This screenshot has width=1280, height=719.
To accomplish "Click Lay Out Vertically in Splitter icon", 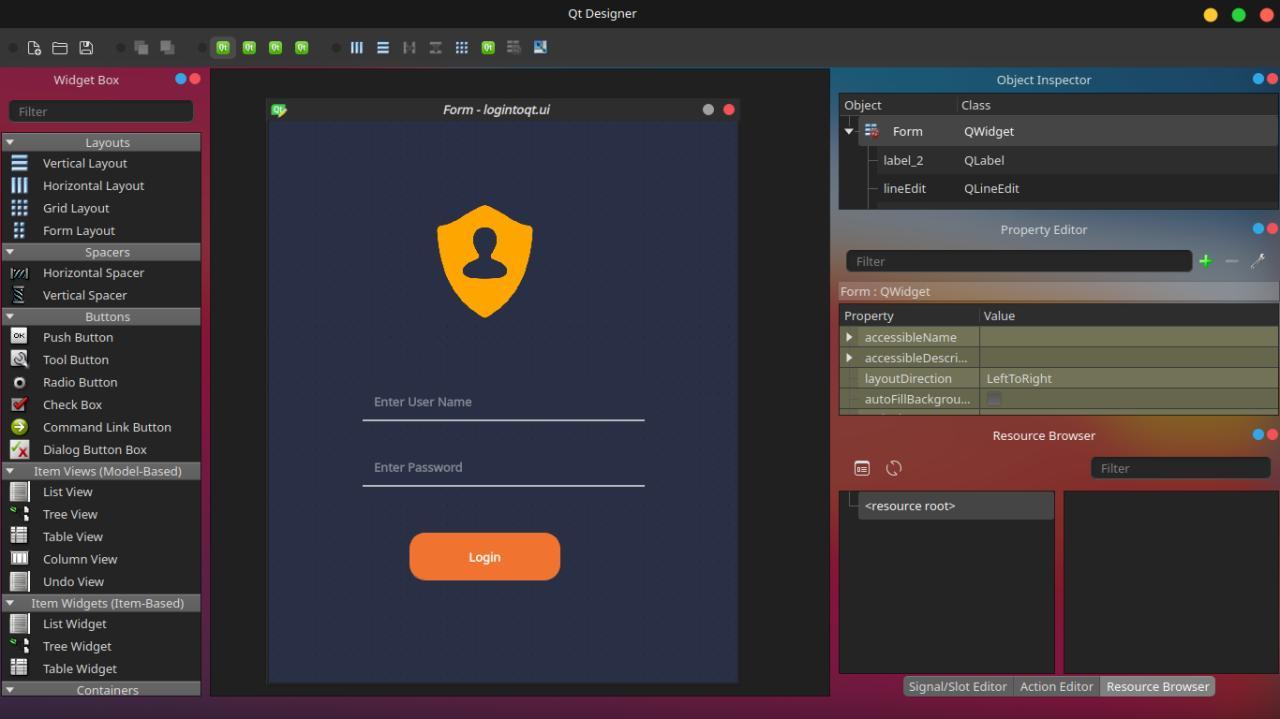I will tap(435, 47).
